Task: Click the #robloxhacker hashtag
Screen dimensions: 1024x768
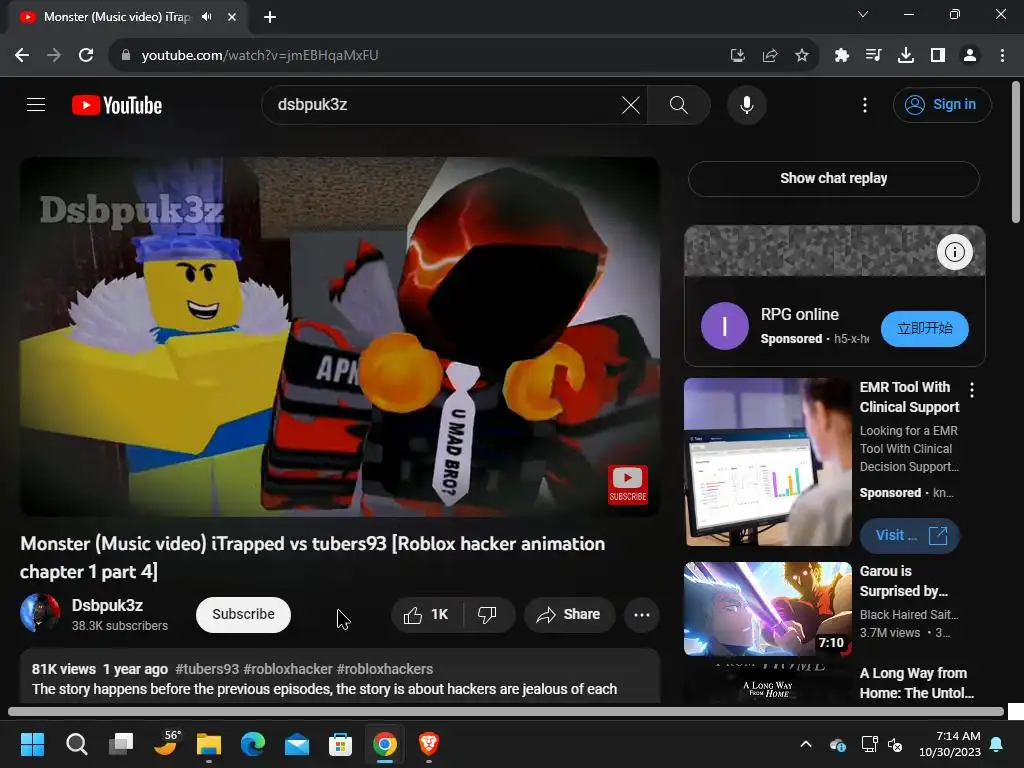Action: pos(288,669)
